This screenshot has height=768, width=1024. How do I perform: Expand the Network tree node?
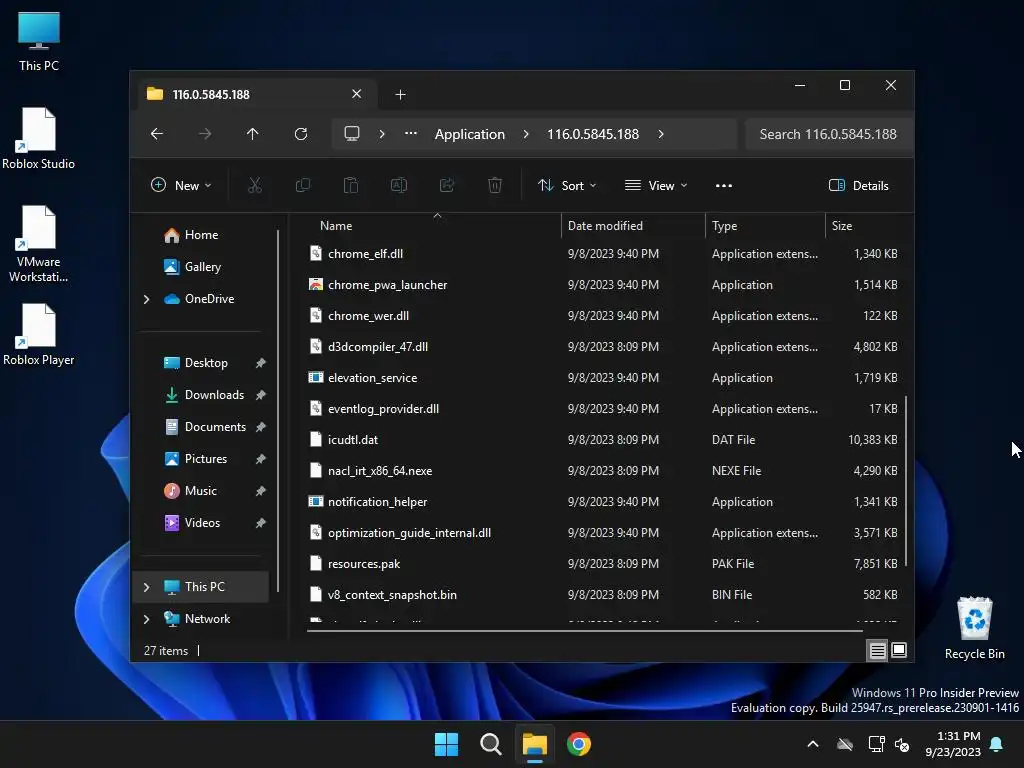tap(146, 619)
